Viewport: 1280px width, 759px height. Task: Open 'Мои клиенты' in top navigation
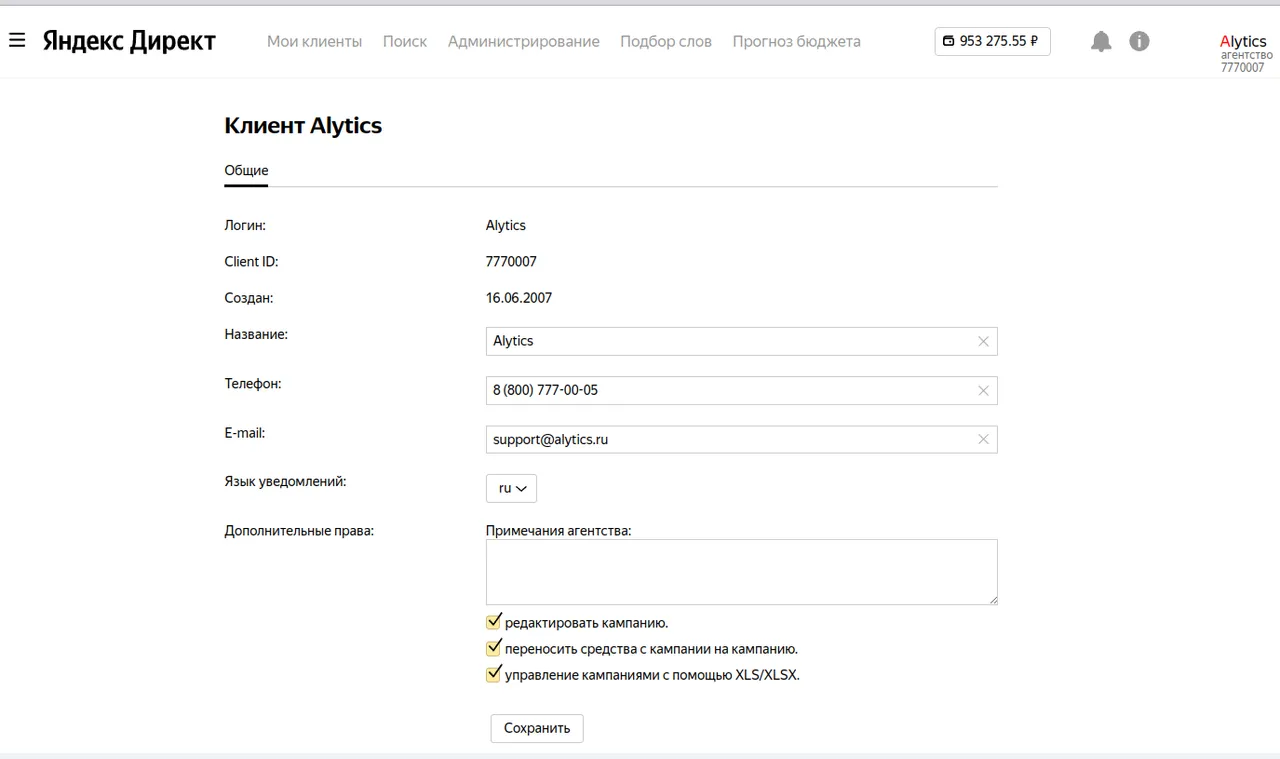pos(314,41)
